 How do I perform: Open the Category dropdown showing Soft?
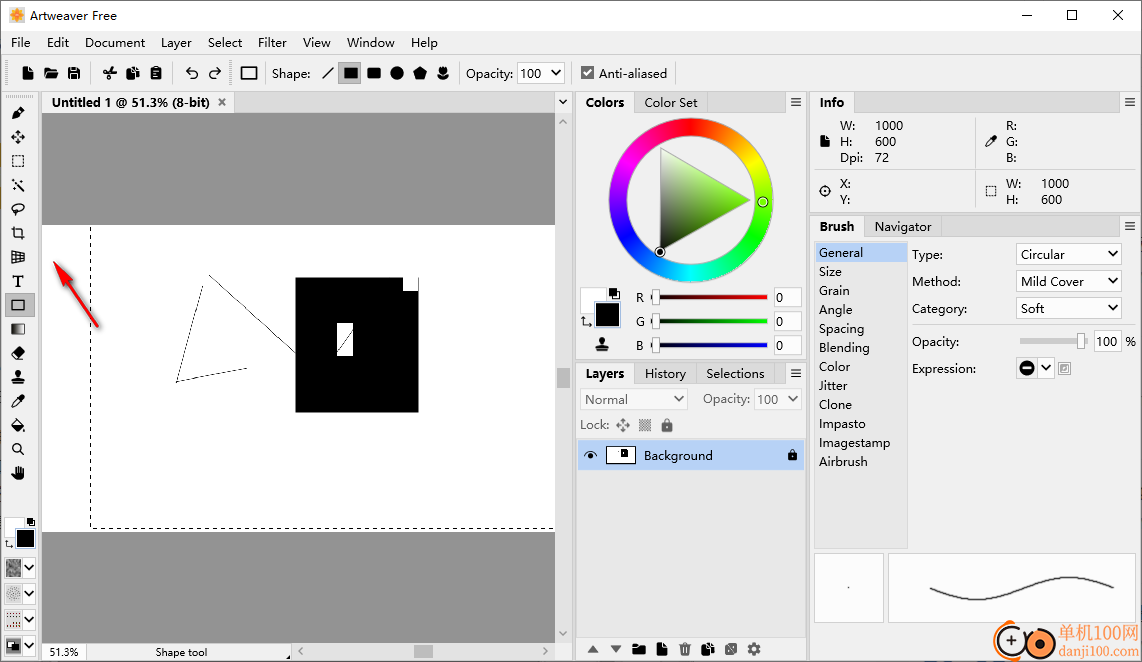pos(1068,308)
